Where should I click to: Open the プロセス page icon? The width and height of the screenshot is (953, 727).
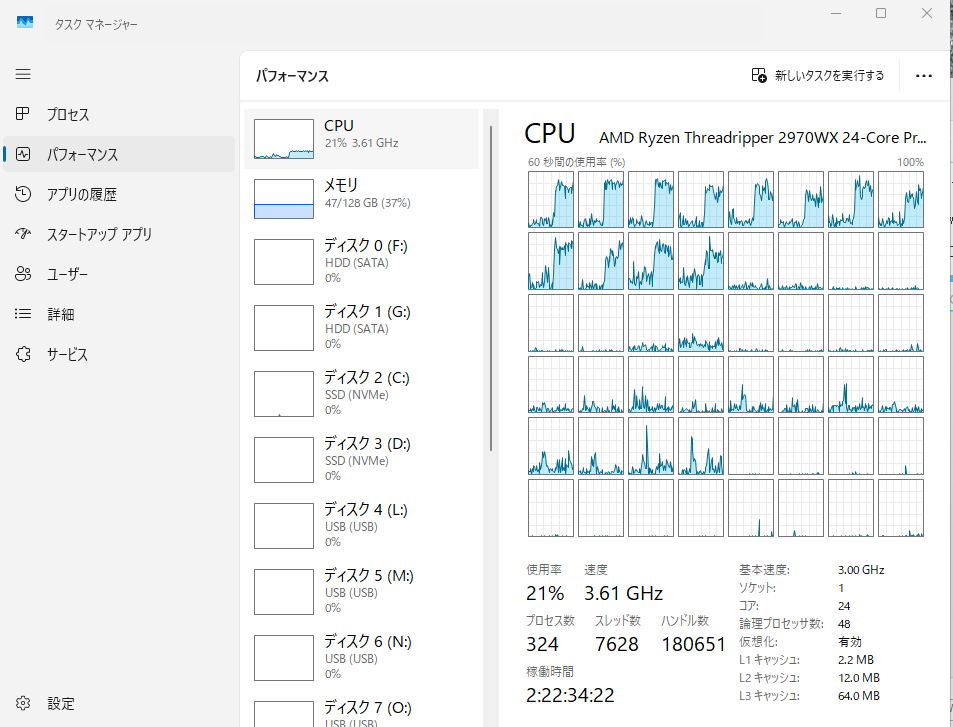tap(23, 115)
